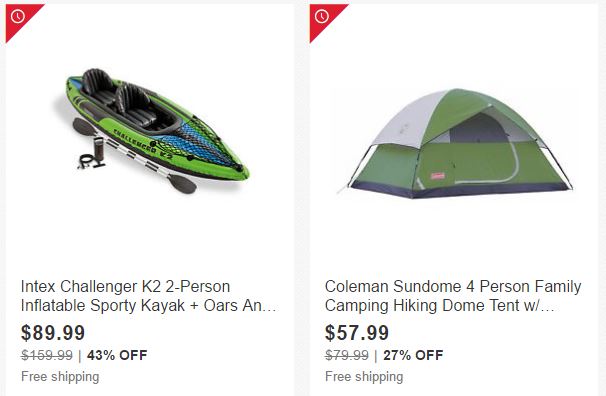Viewport: 606px width, 396px height.
Task: Click the 43% OFF discount label
Action: [x=117, y=355]
